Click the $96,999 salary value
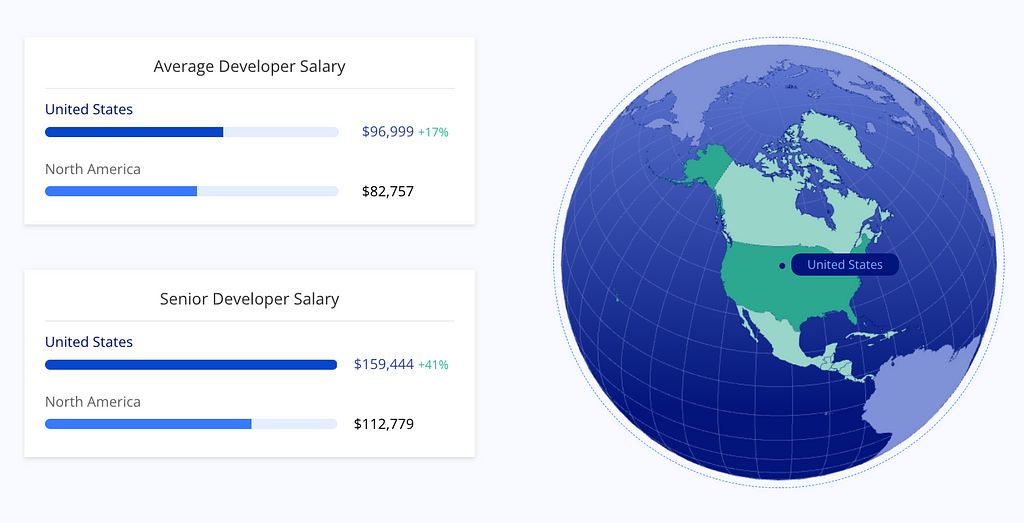The image size is (1024, 523). tap(388, 132)
